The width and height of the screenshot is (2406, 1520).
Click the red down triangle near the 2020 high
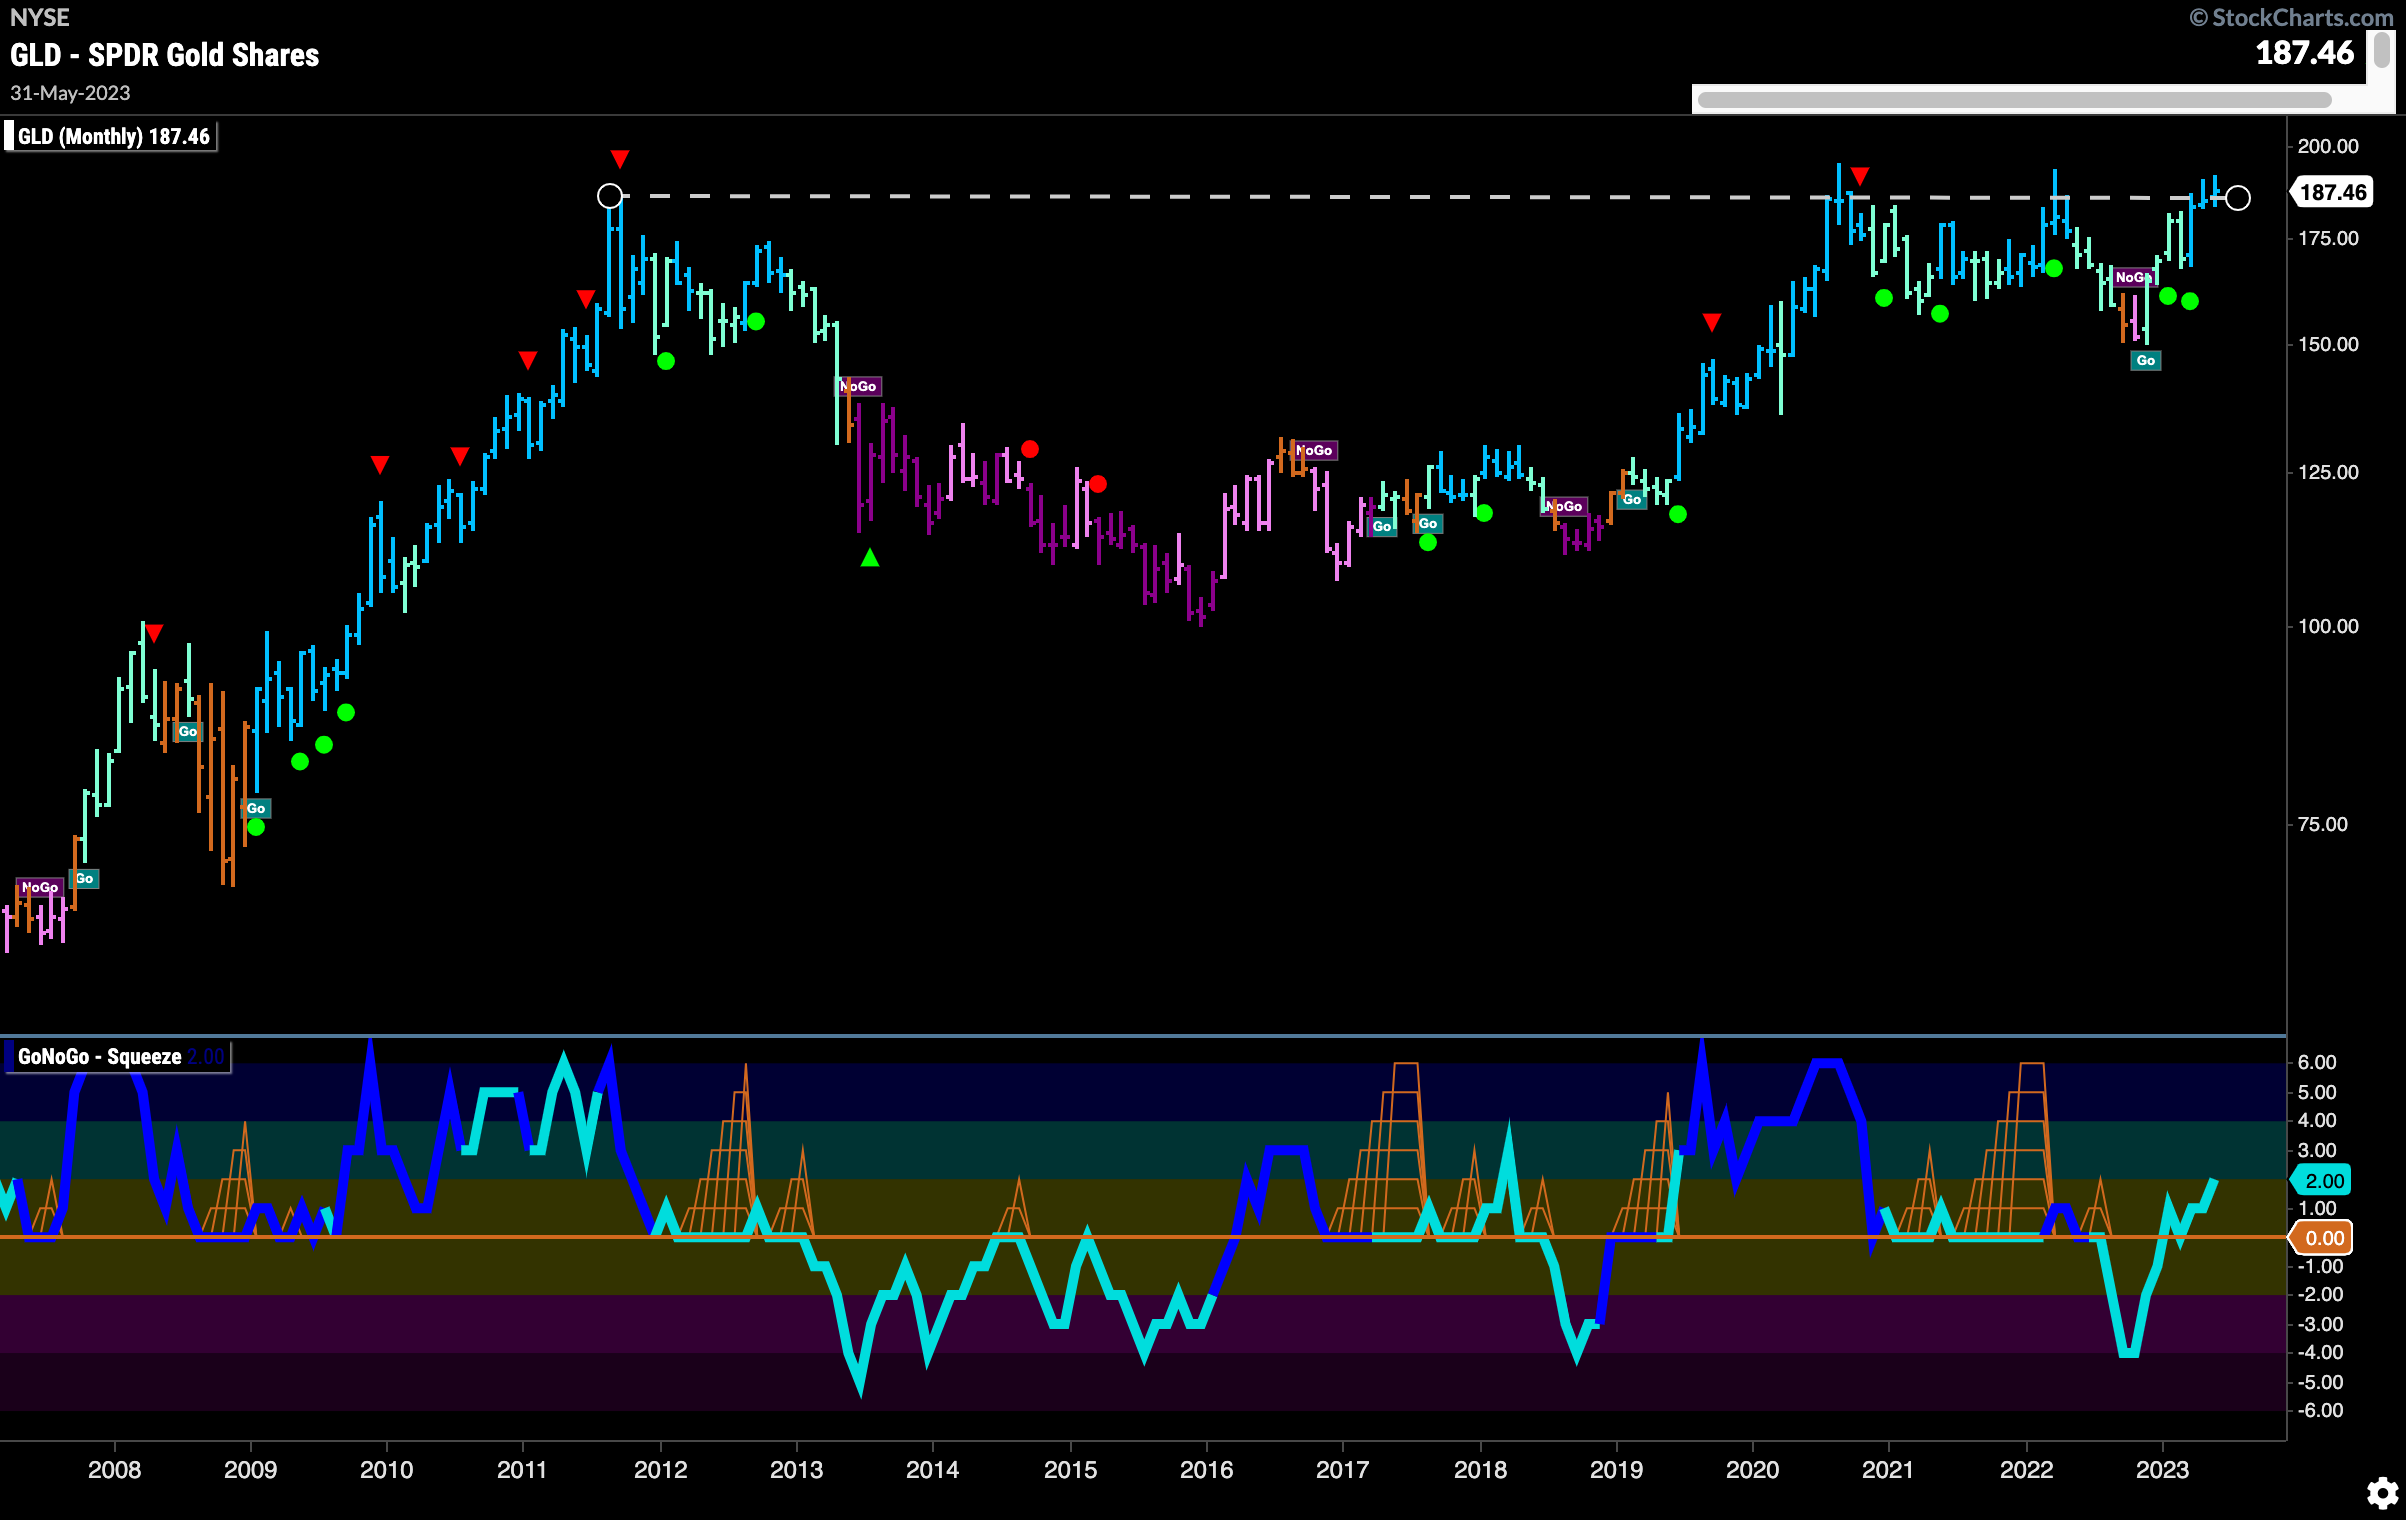1859,177
